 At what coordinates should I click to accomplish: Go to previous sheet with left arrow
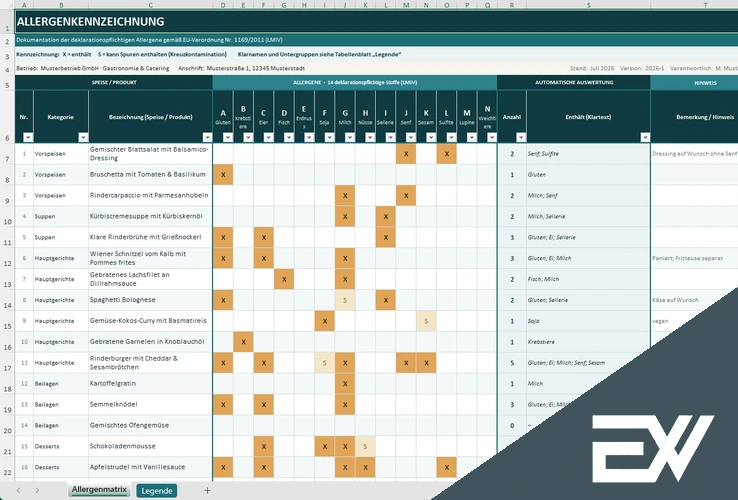(x=18, y=491)
